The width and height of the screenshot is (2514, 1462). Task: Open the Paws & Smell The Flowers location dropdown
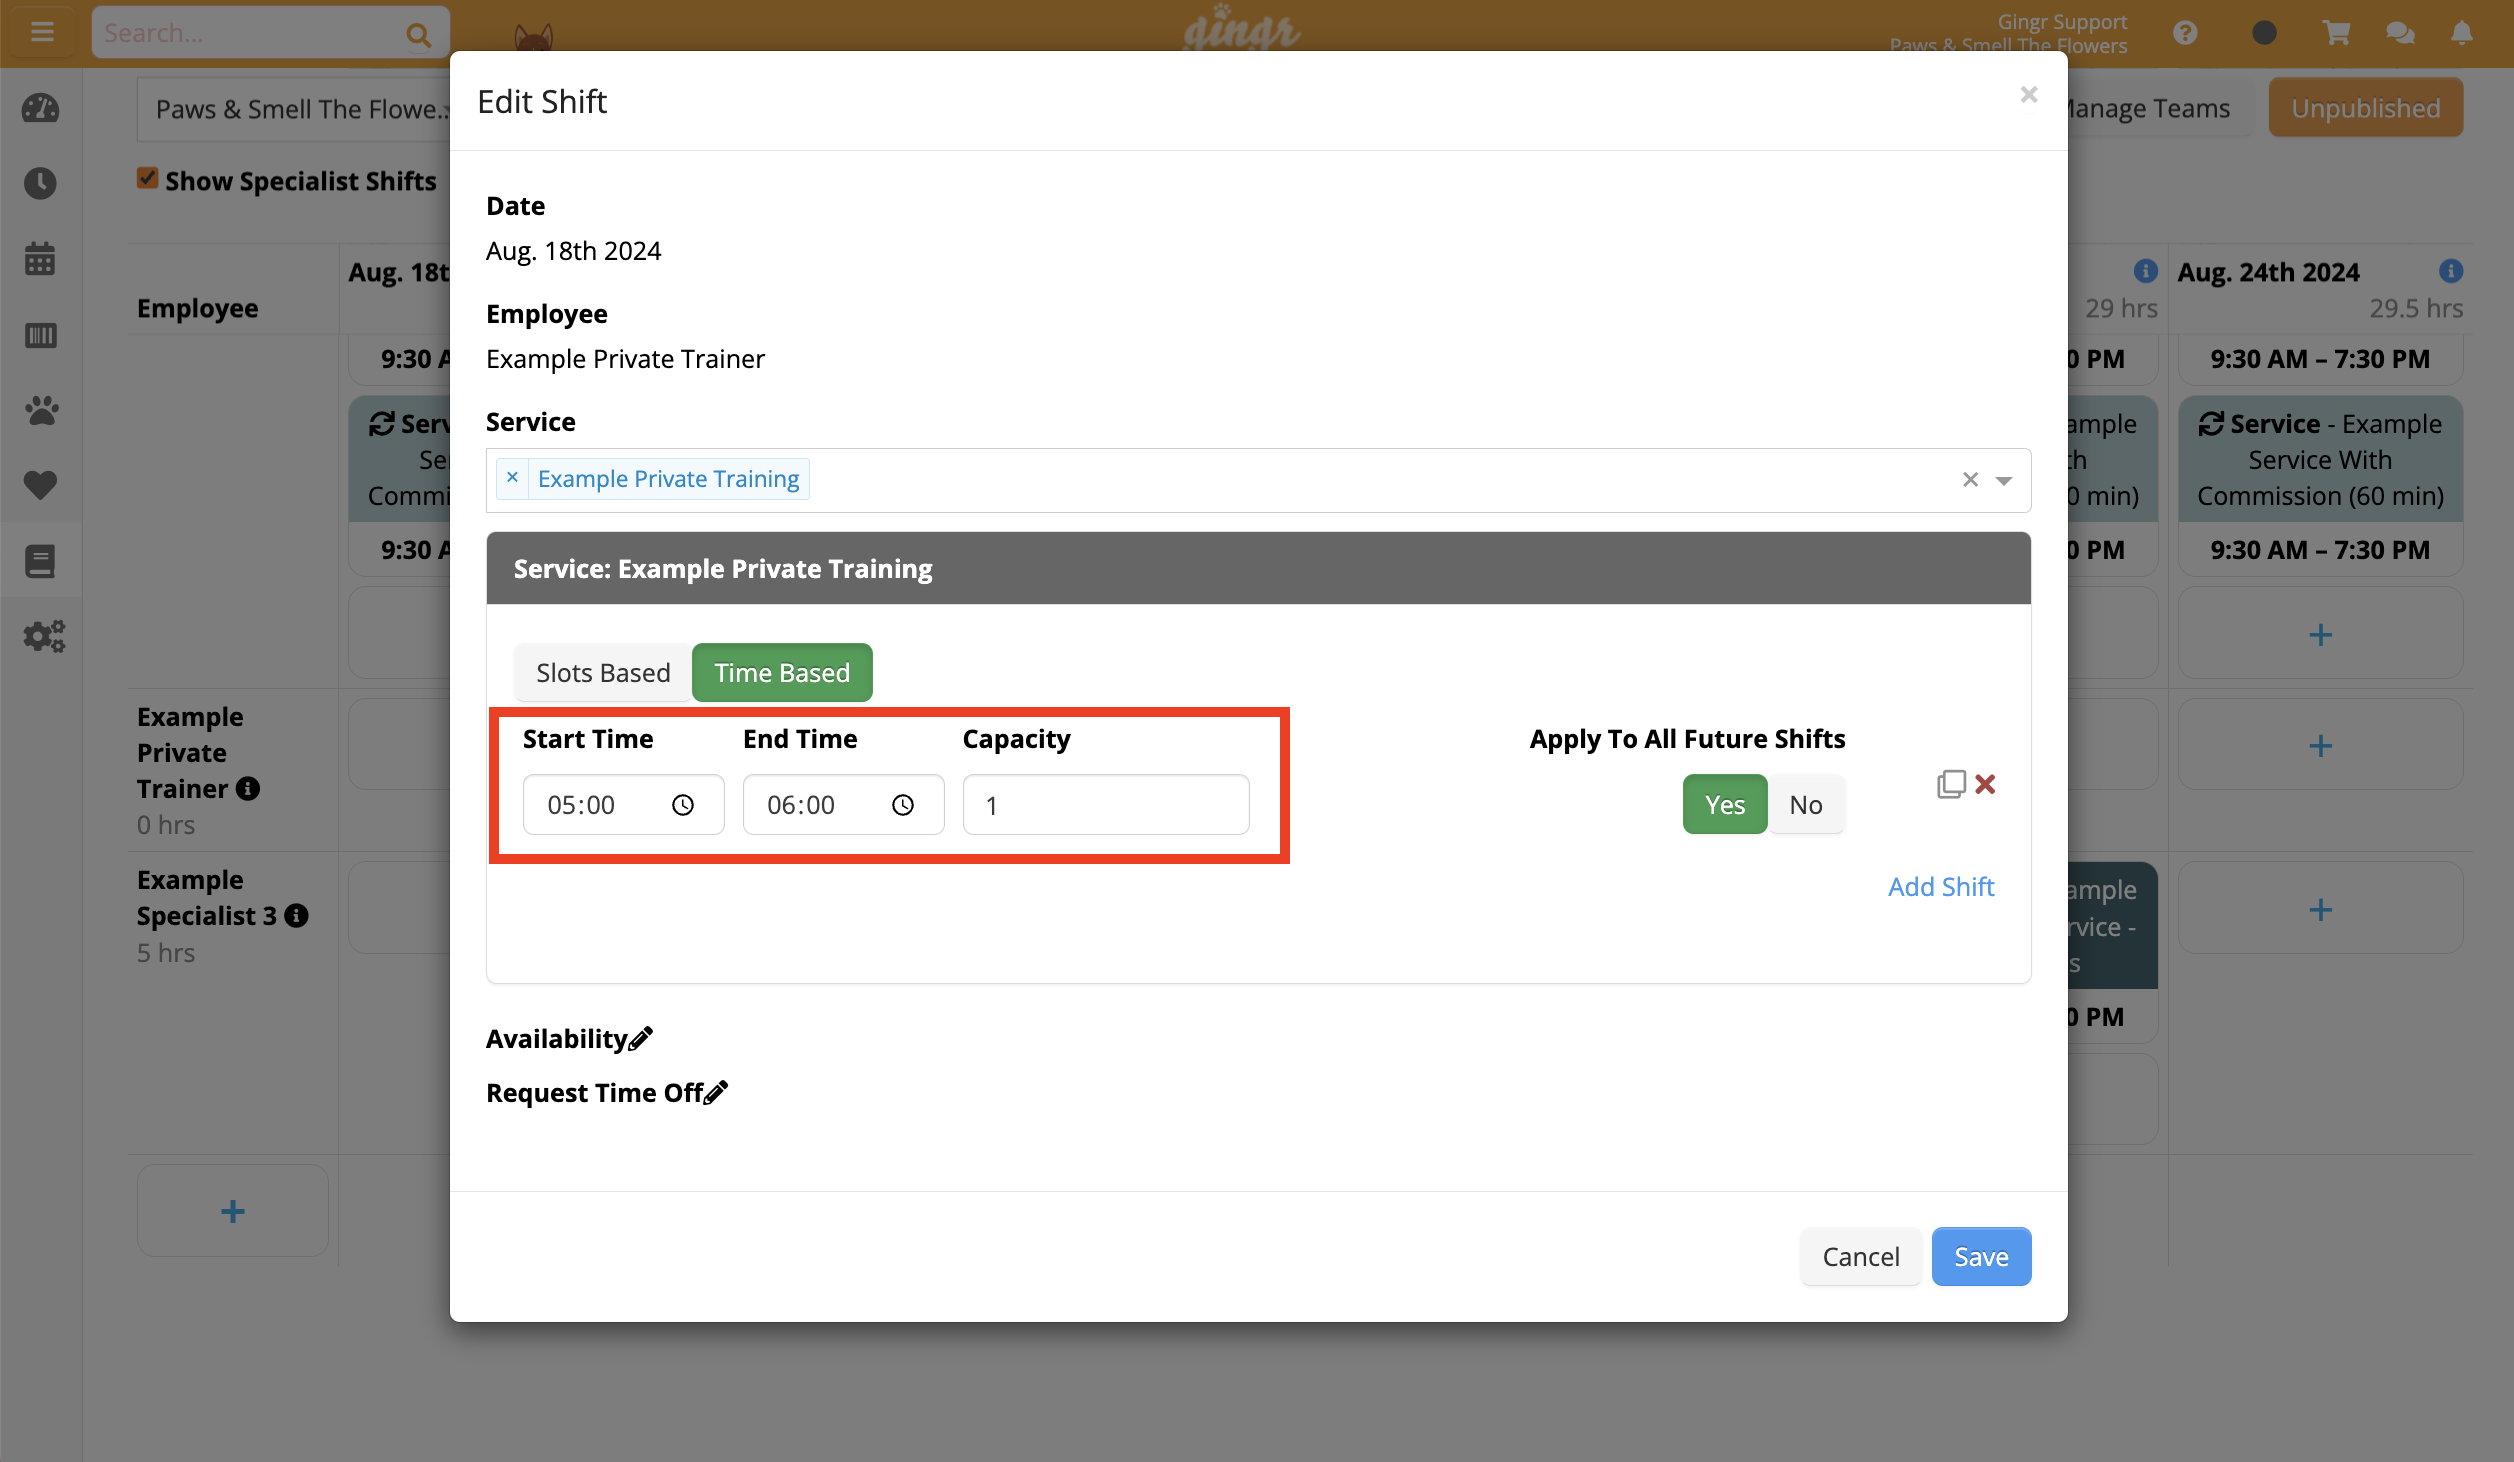point(295,109)
